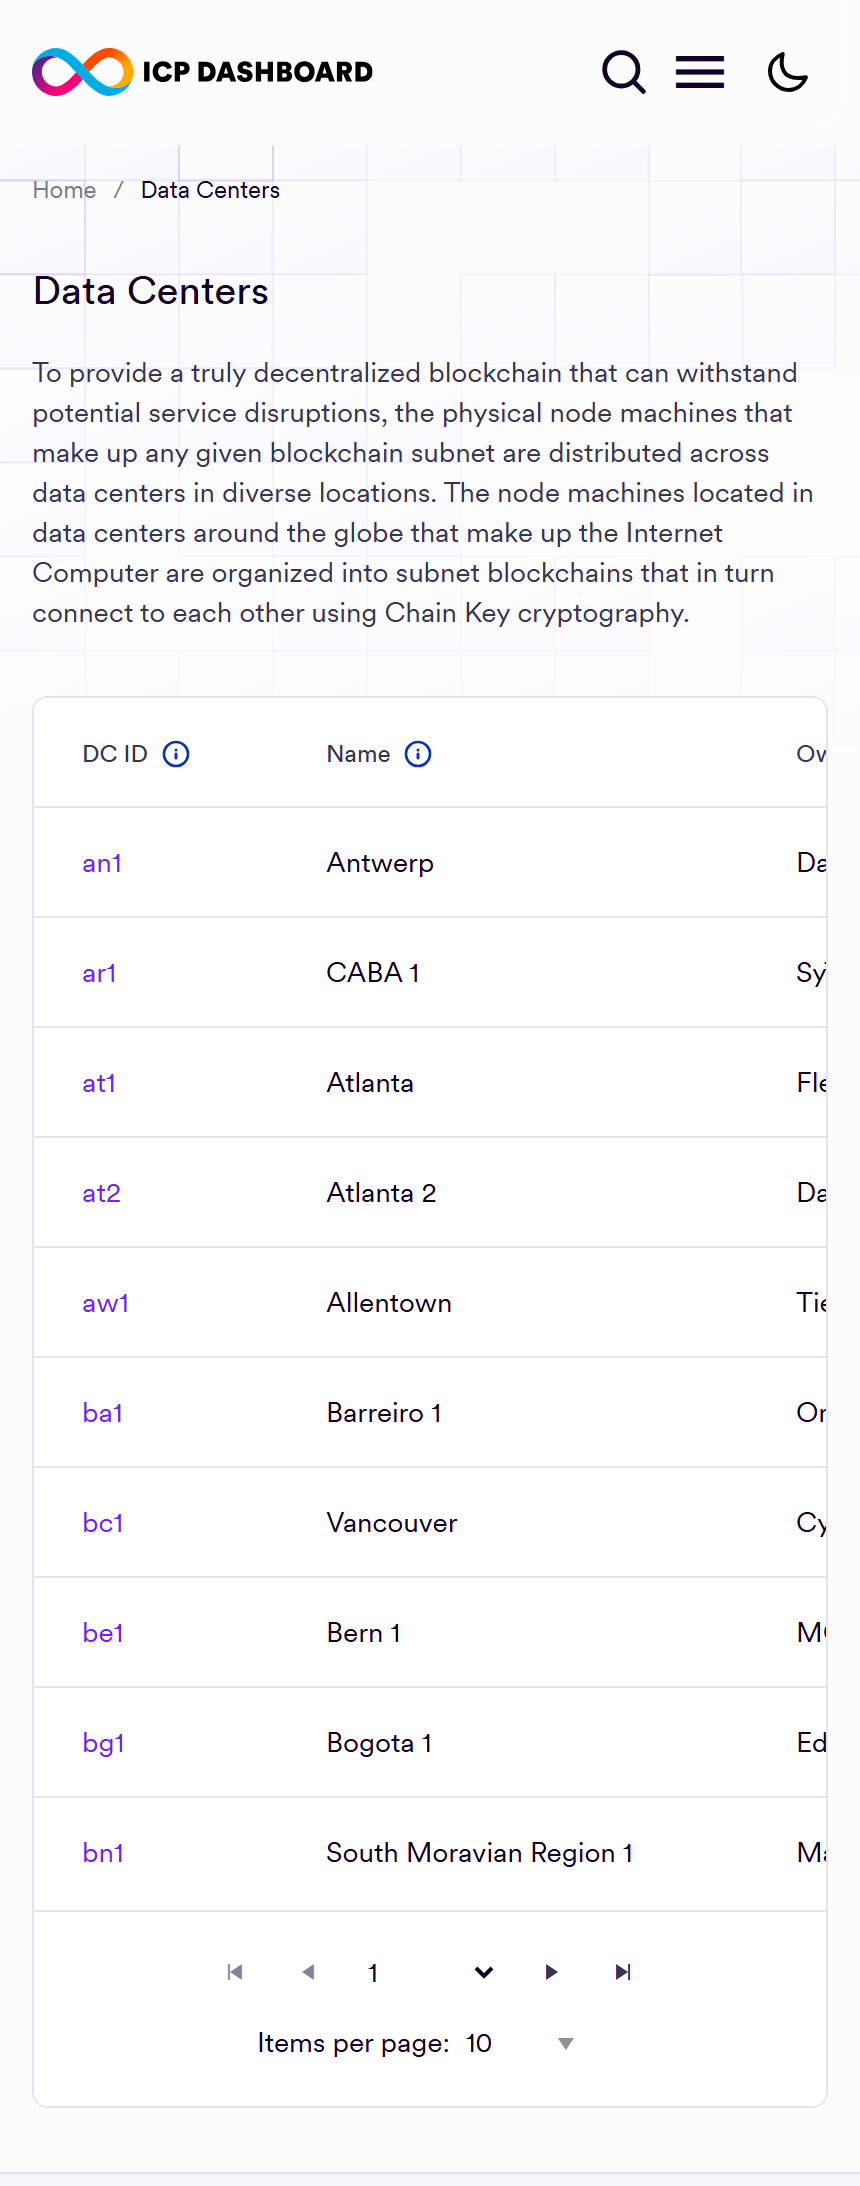Jump to first page of table
860x2186 pixels.
tap(235, 1972)
